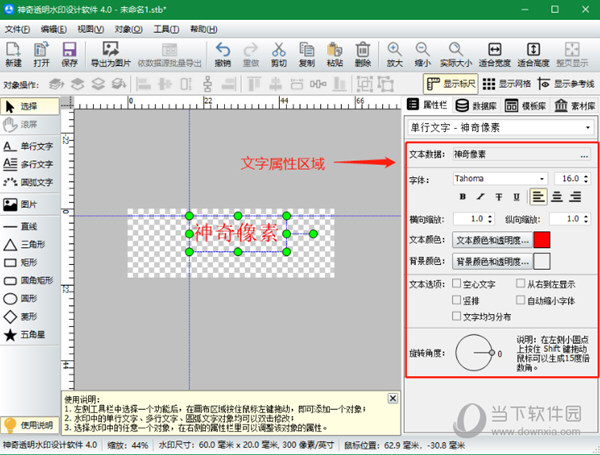Click the 新建 (New) toolbar icon
600x455 pixels.
click(x=13, y=54)
